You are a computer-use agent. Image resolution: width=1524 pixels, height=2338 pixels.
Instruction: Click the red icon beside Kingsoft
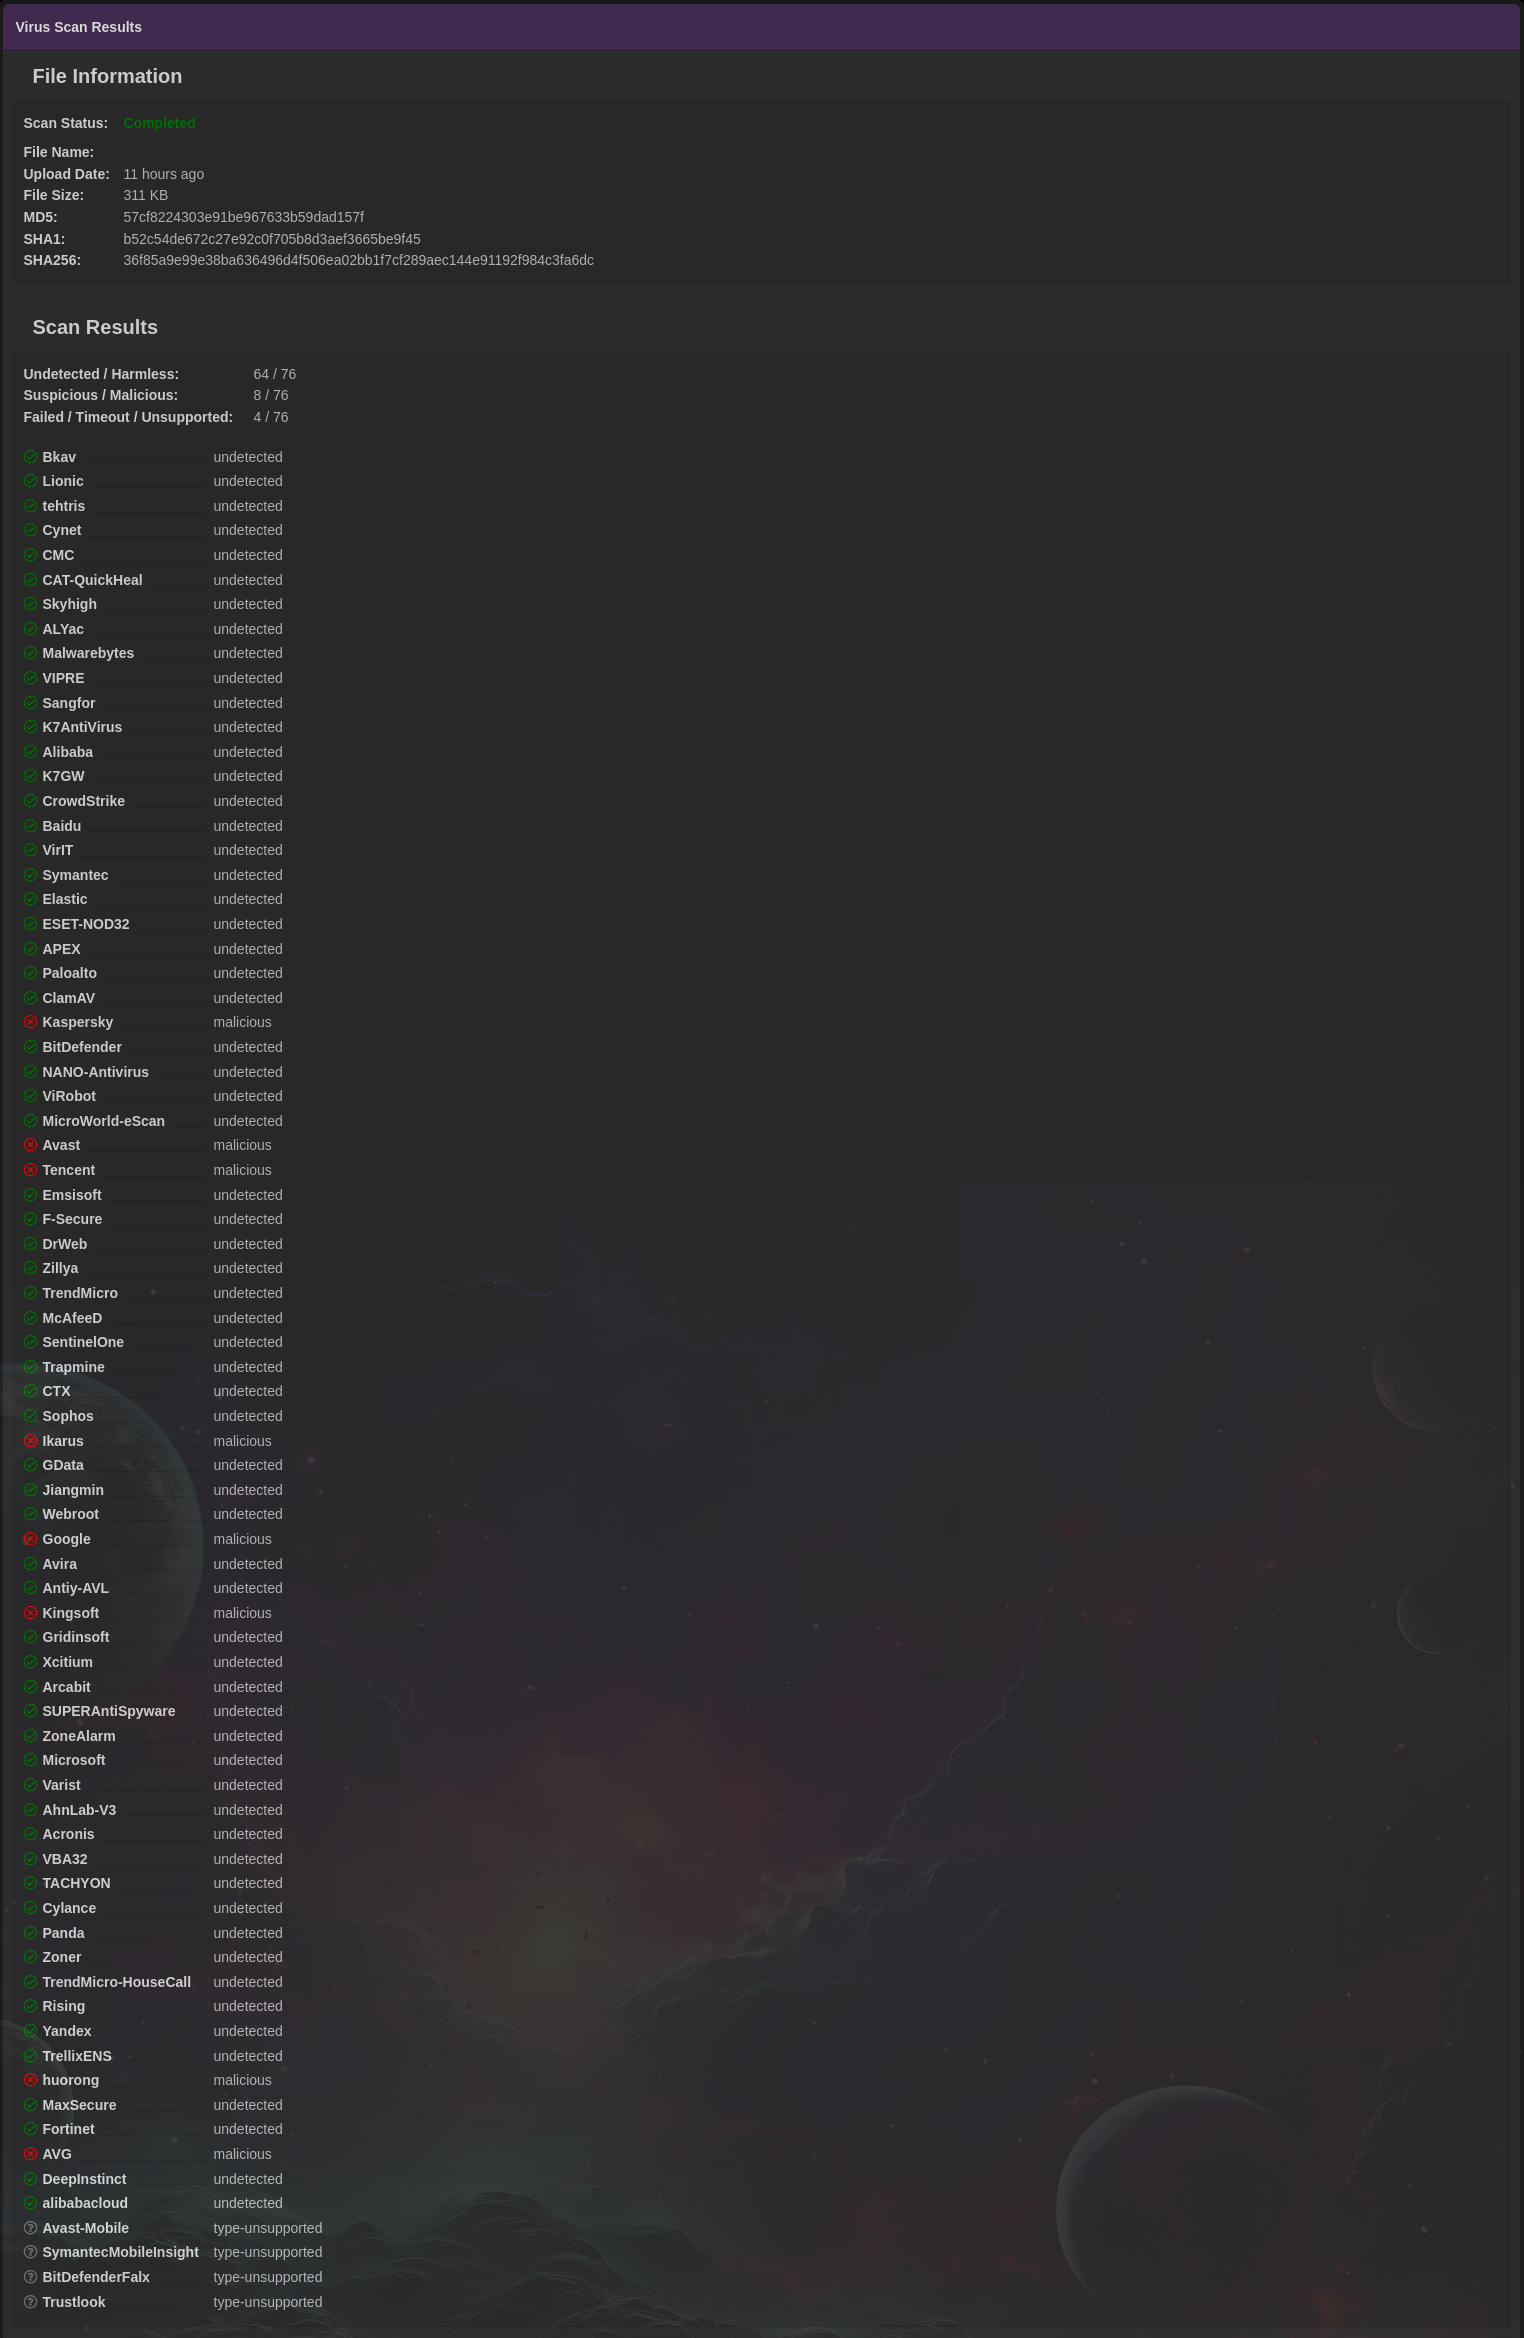point(30,1613)
